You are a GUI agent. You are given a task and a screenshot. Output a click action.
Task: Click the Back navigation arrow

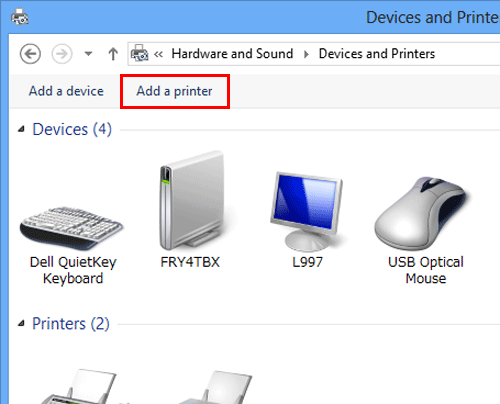tap(30, 54)
